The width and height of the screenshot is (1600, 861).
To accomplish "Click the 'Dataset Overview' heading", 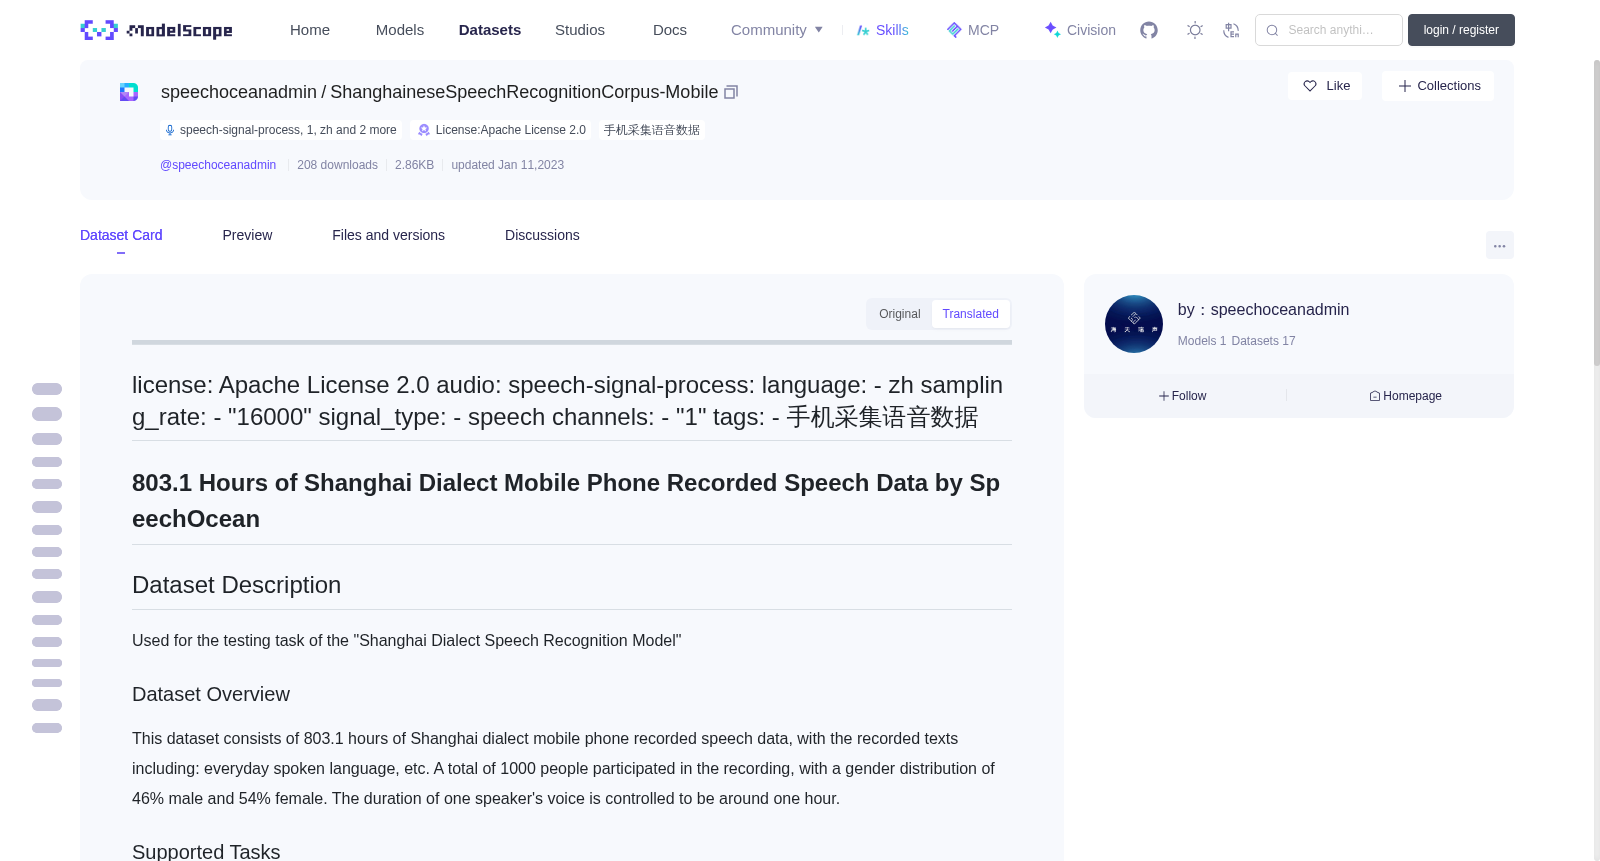I will point(211,694).
